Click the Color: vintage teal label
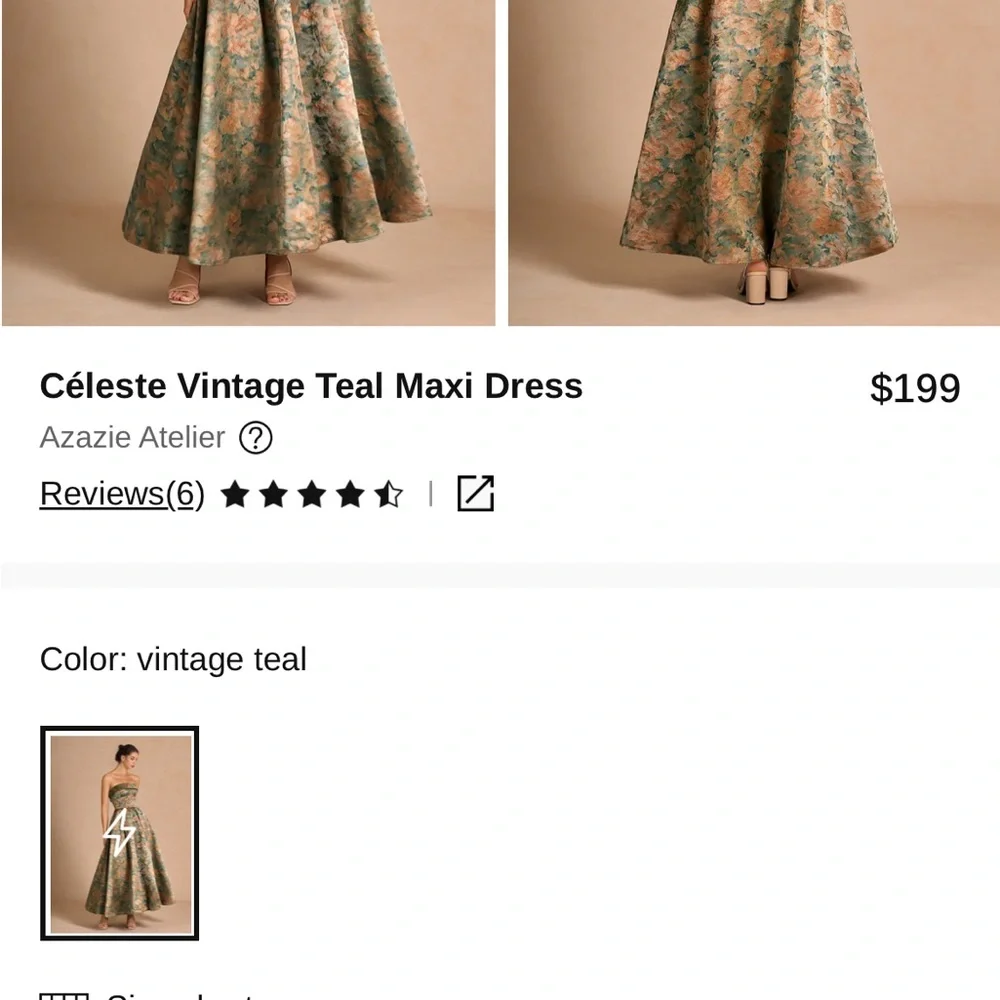The image size is (1000, 1000). [x=172, y=658]
